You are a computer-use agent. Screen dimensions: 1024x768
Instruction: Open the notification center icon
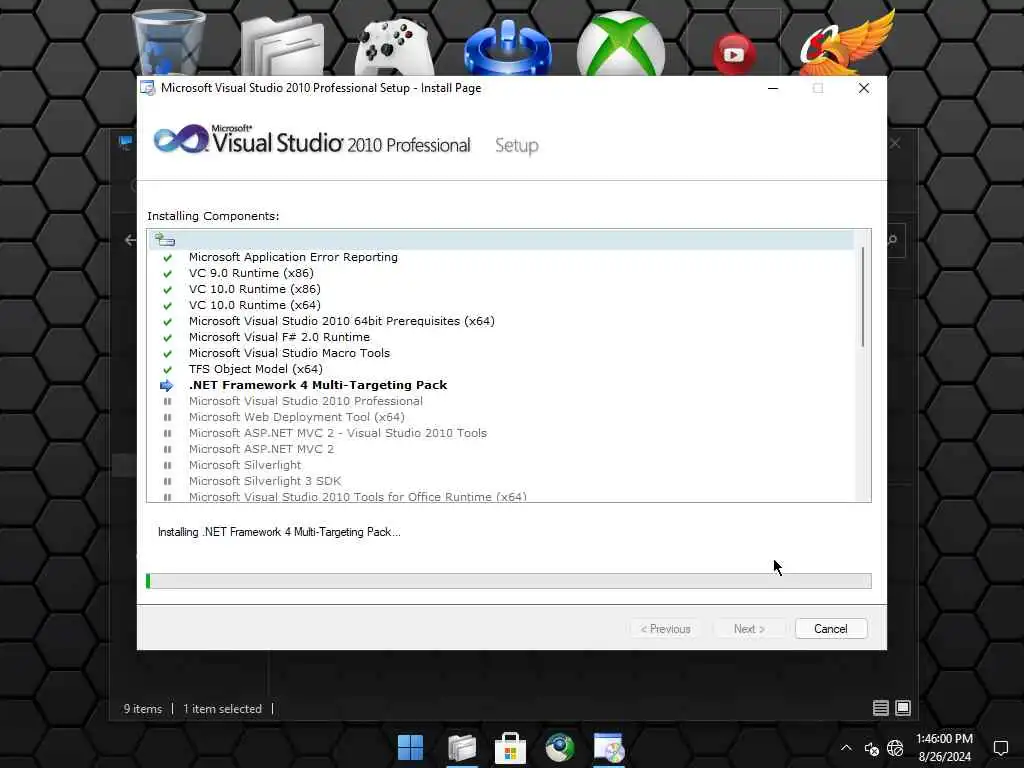pyautogui.click(x=1000, y=748)
